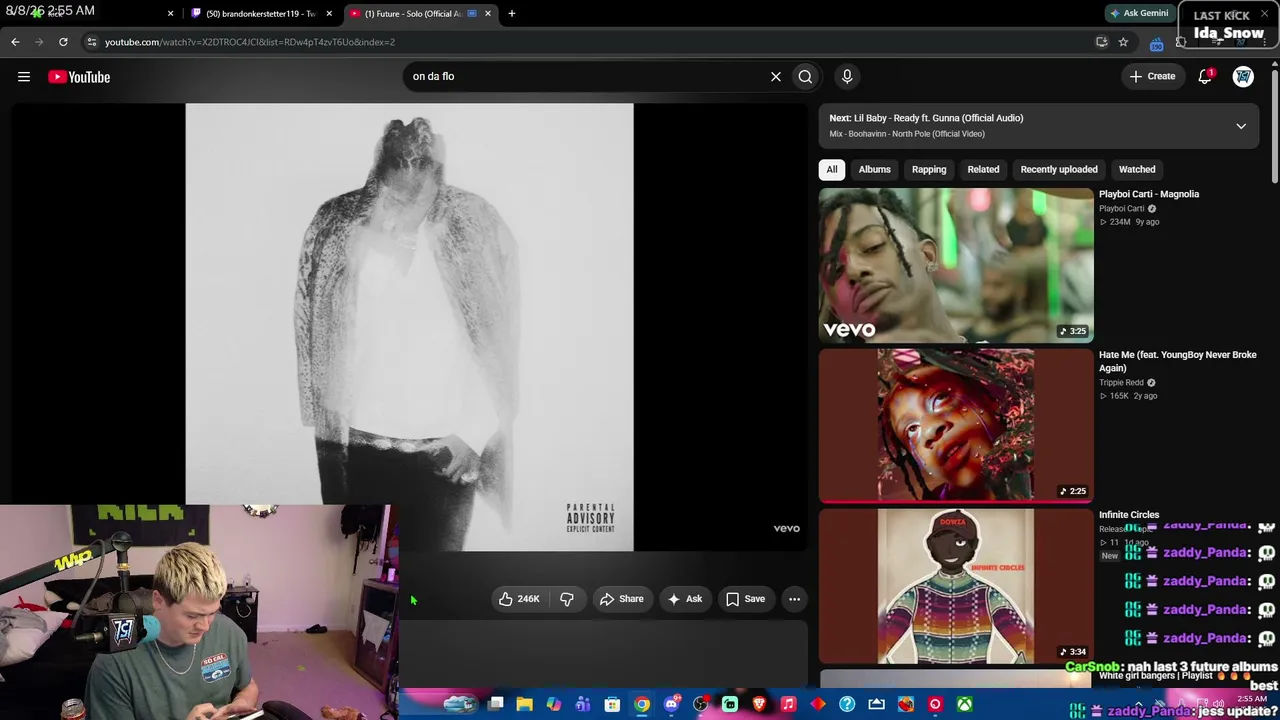
Task: Select the All filter chip
Action: pos(831,169)
